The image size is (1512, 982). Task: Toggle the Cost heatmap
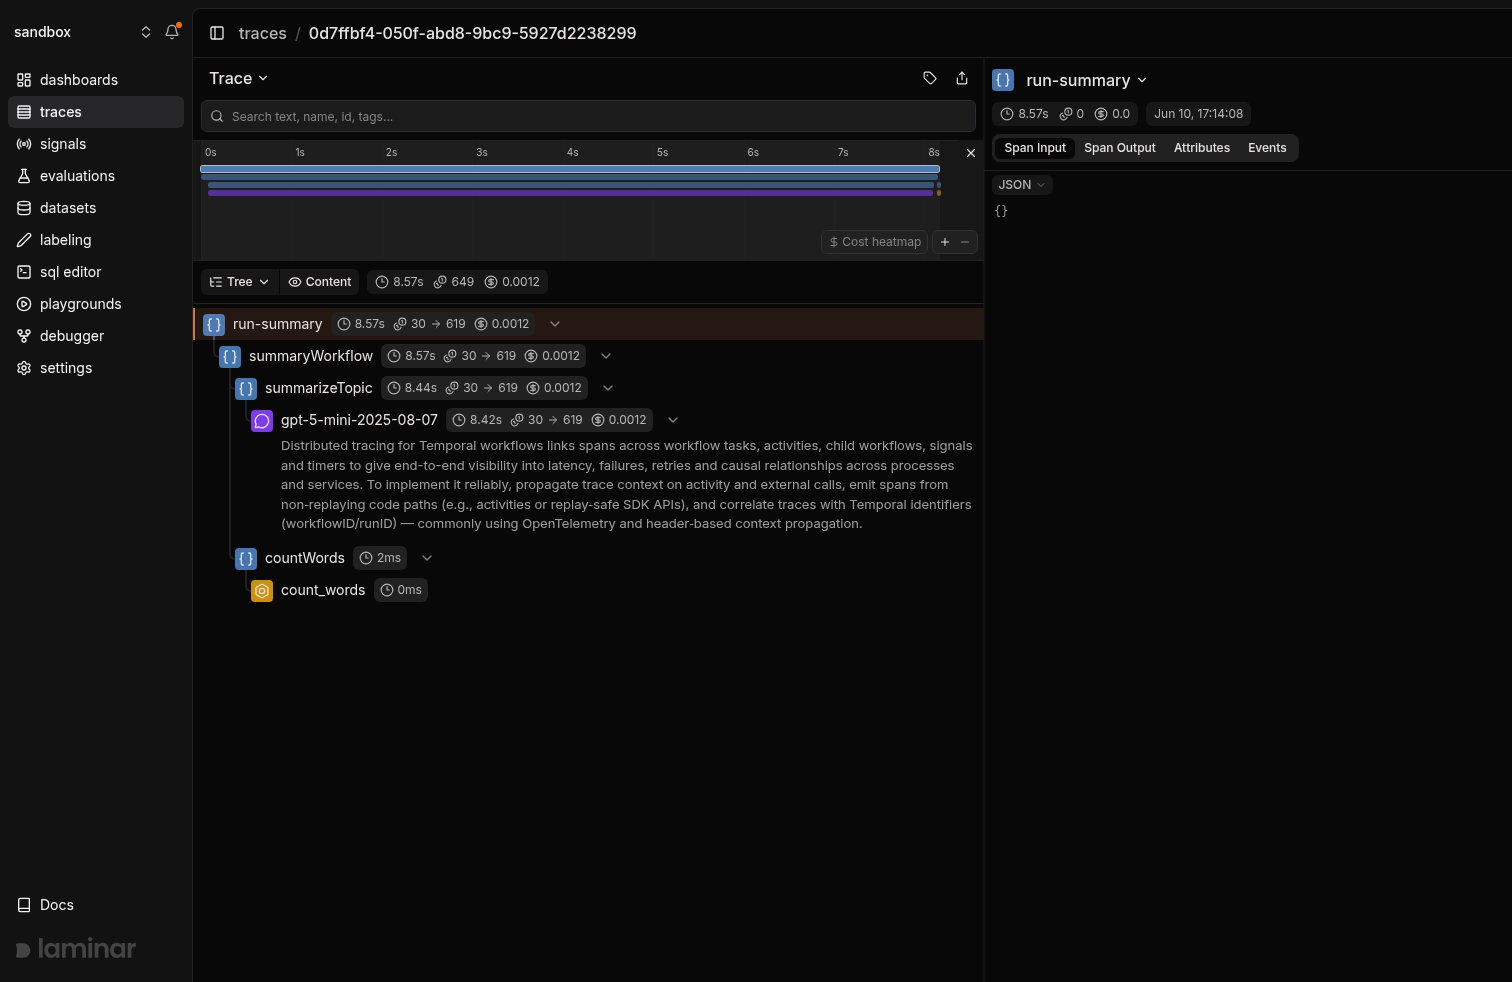point(875,242)
